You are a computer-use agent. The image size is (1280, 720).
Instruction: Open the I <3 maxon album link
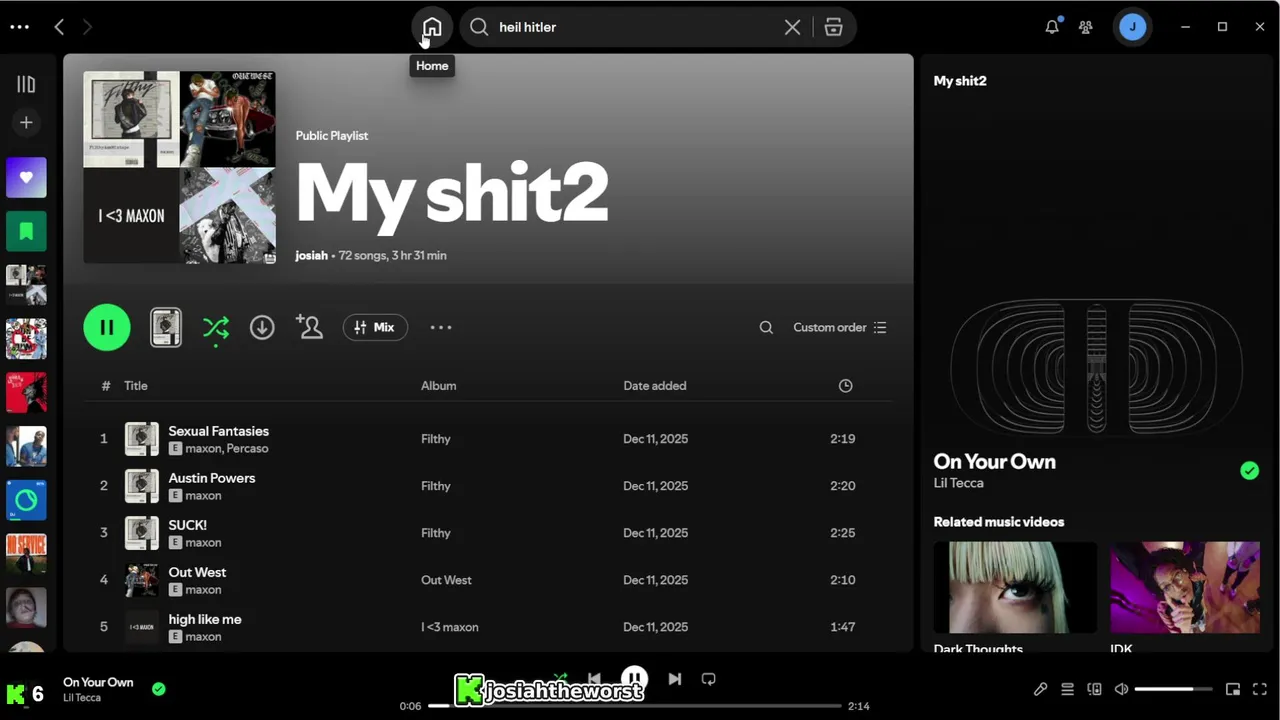click(449, 627)
